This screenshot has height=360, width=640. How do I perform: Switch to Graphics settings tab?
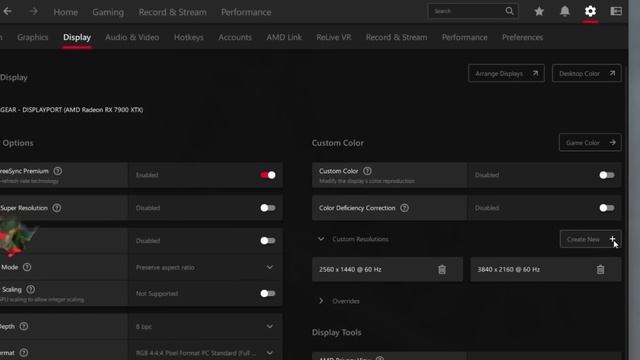[33, 37]
